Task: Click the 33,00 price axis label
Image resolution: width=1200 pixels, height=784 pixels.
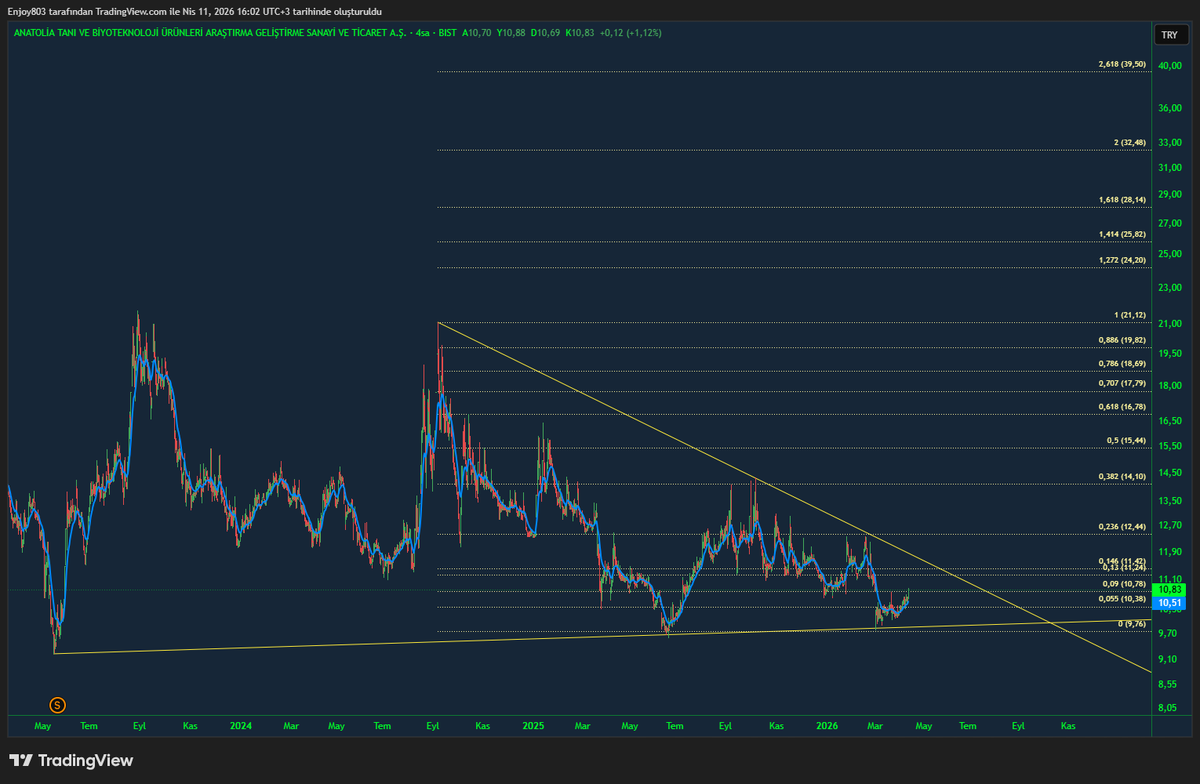Action: click(x=1169, y=143)
